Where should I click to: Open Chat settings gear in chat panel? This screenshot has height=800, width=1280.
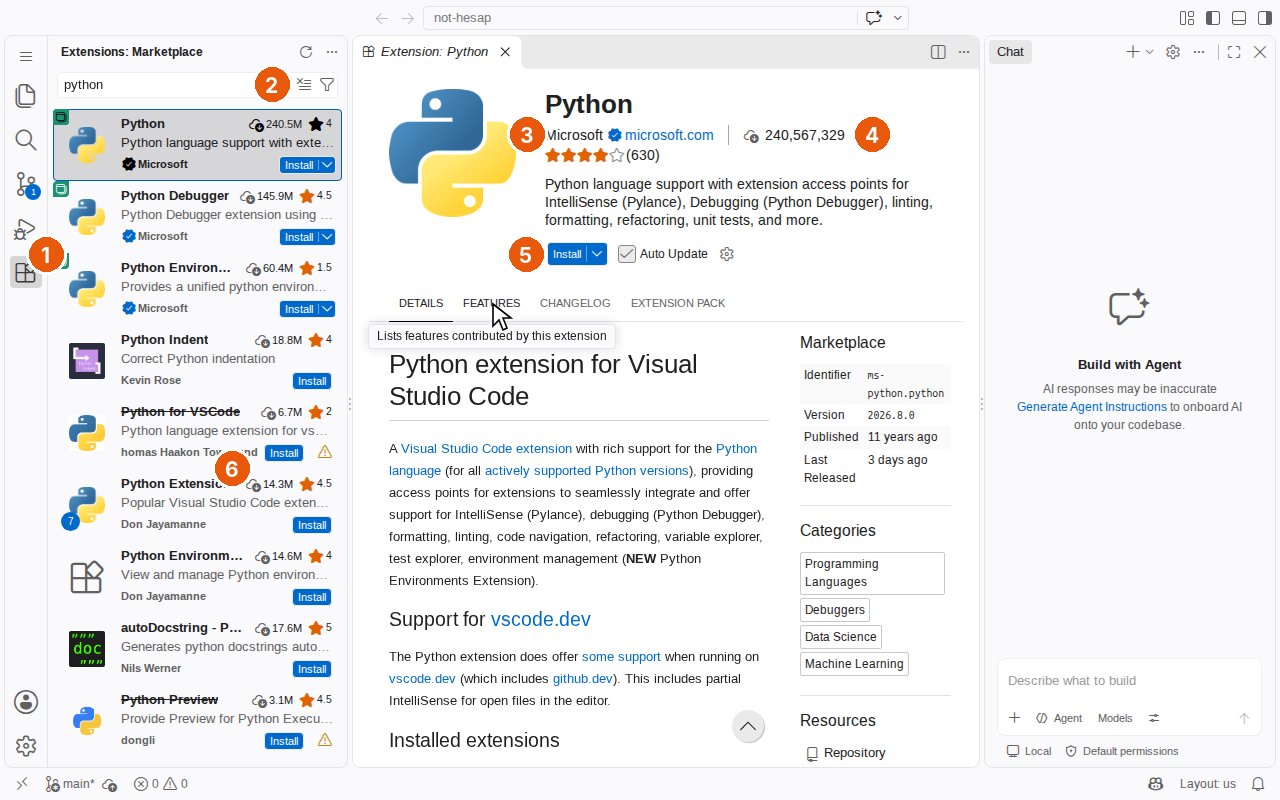[1174, 52]
